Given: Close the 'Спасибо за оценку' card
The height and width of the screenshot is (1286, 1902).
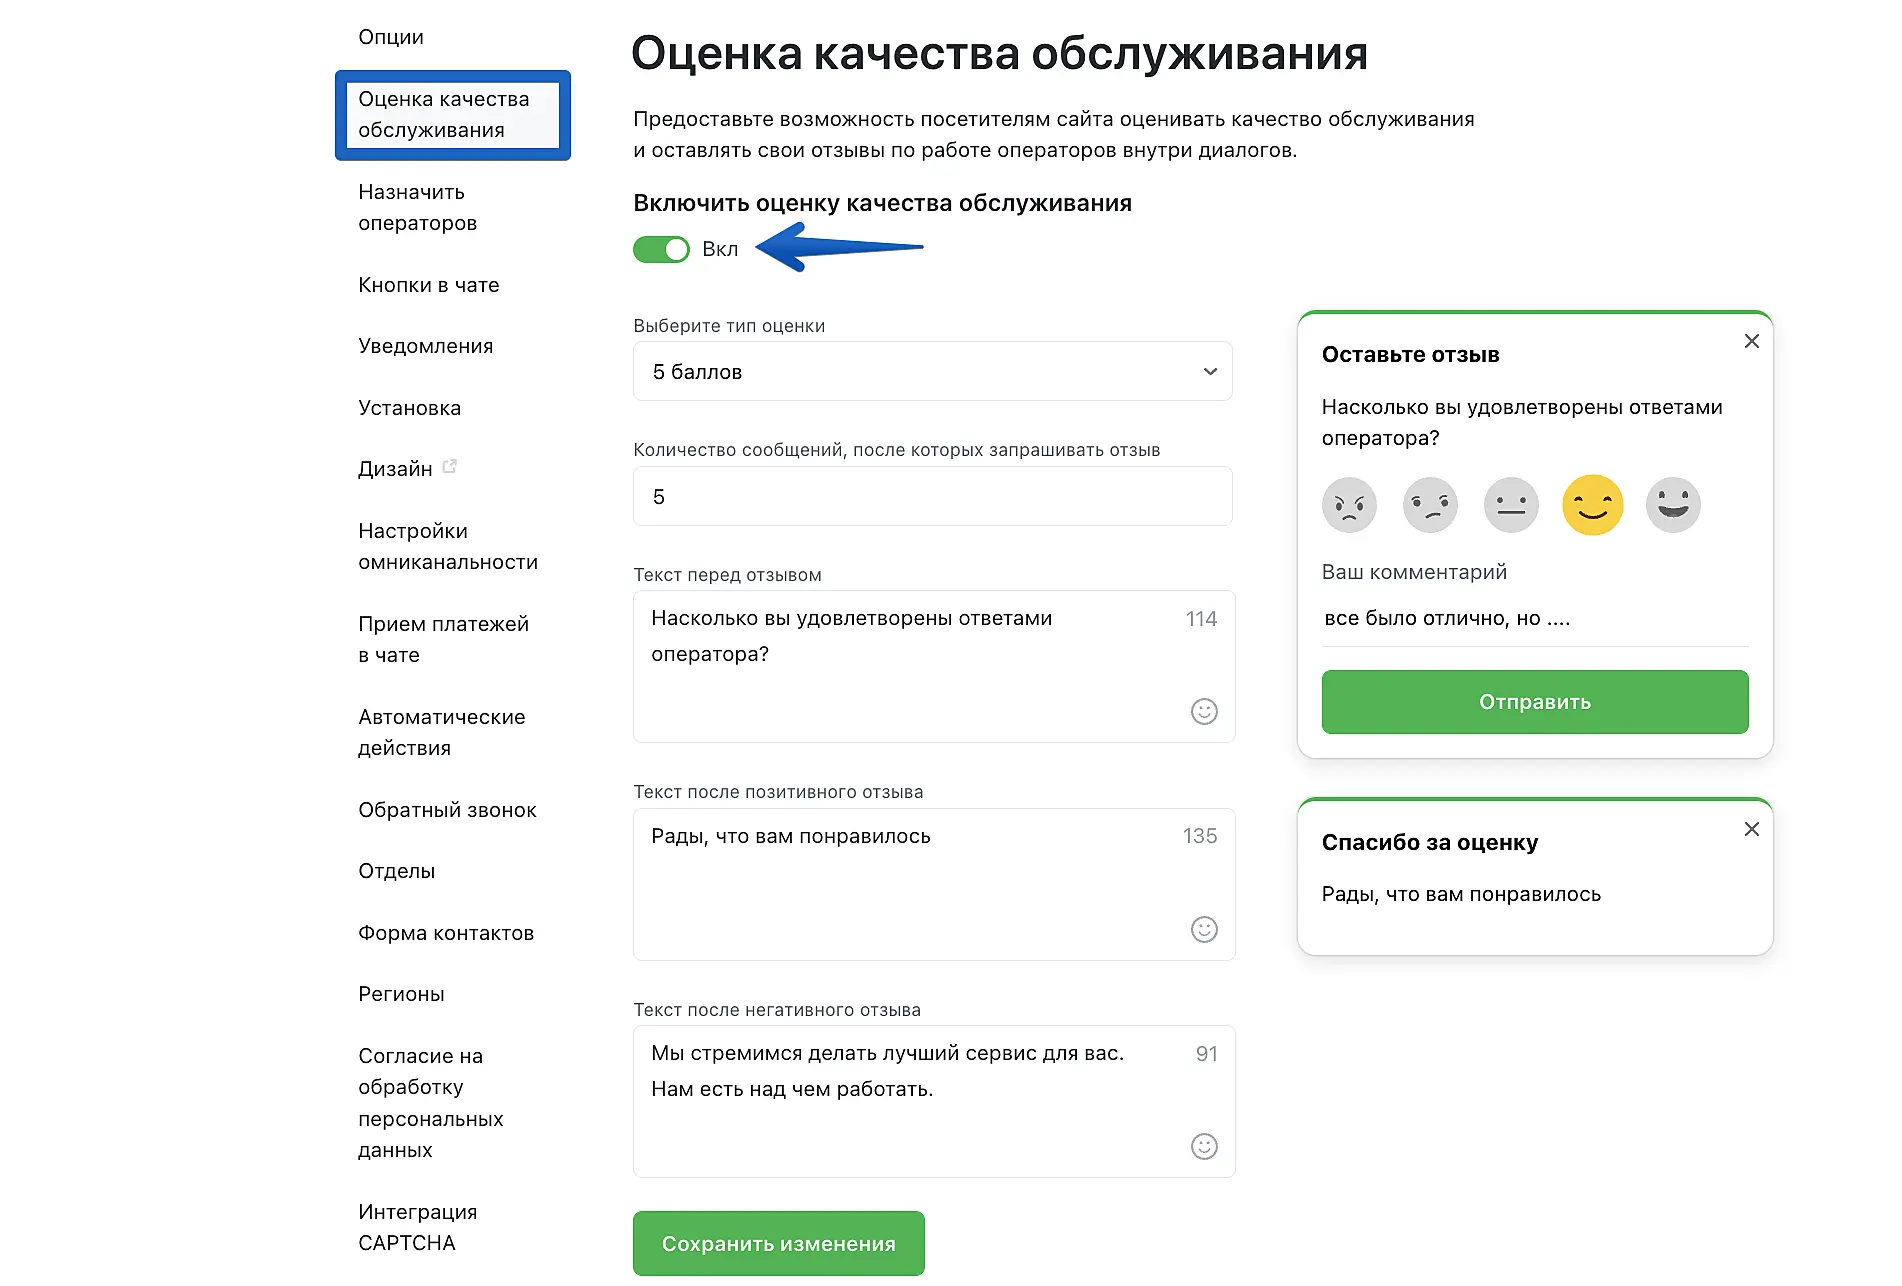Looking at the screenshot, I should point(1752,829).
